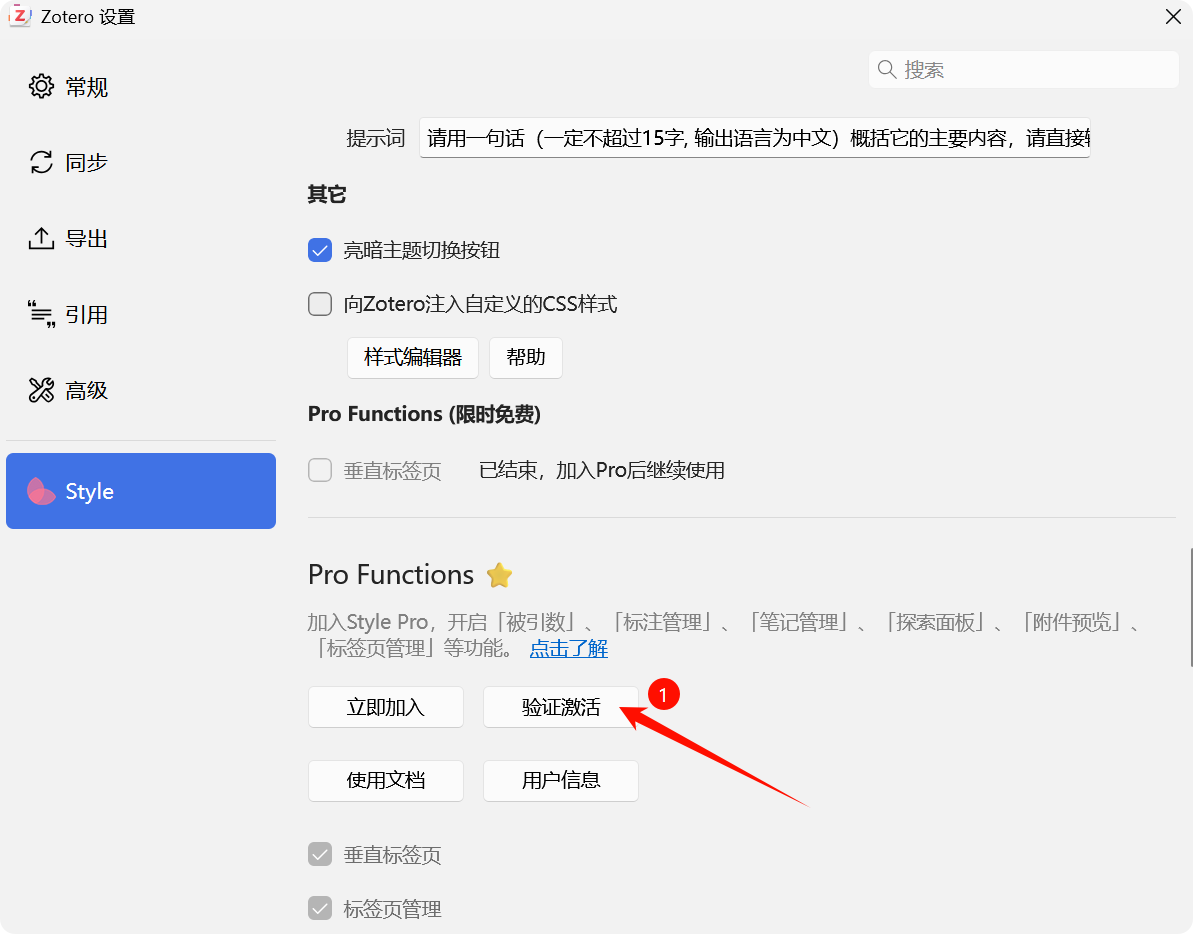The height and width of the screenshot is (934, 1193).
Task: Click into the 提示词 prompt text box
Action: click(x=755, y=138)
